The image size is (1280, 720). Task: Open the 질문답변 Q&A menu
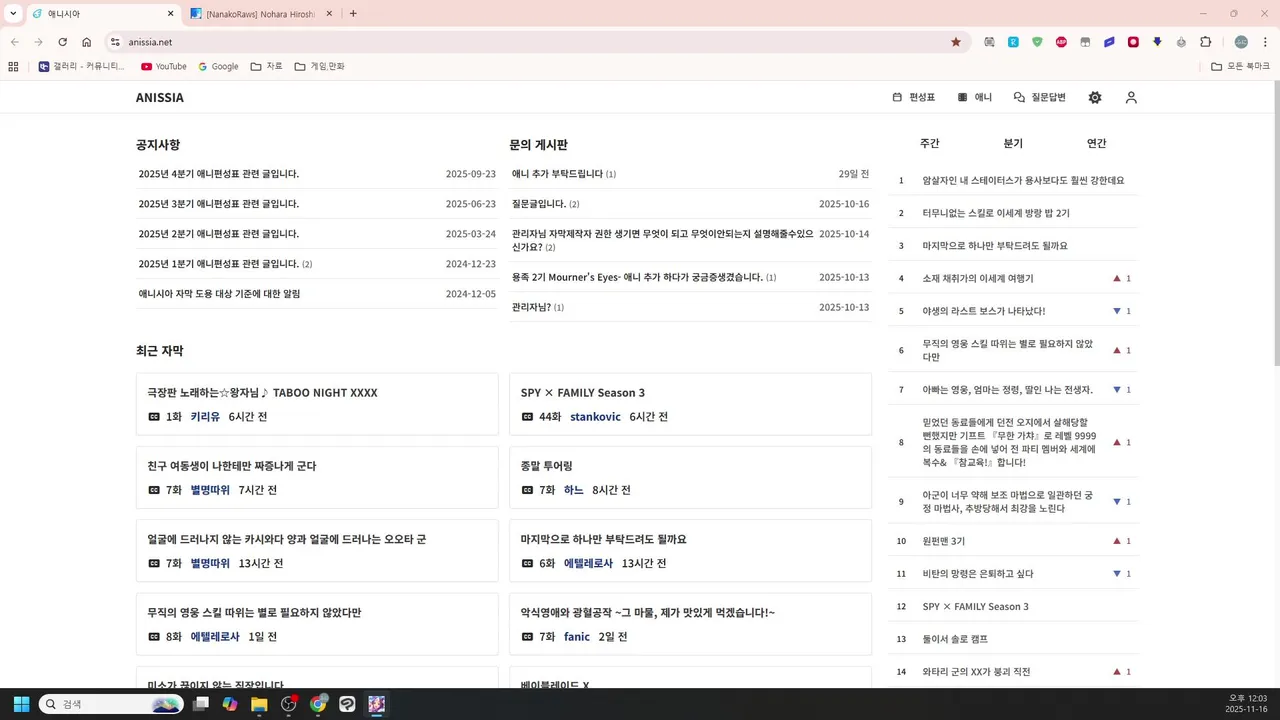coord(1039,97)
